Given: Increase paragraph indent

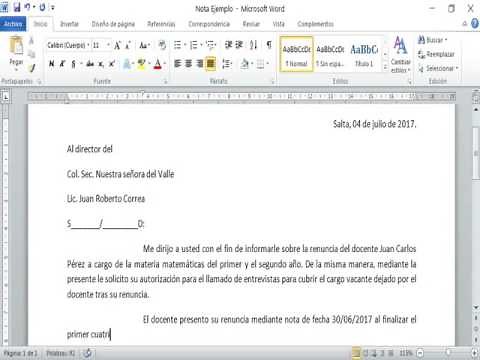Looking at the screenshot, I should tap(239, 45).
